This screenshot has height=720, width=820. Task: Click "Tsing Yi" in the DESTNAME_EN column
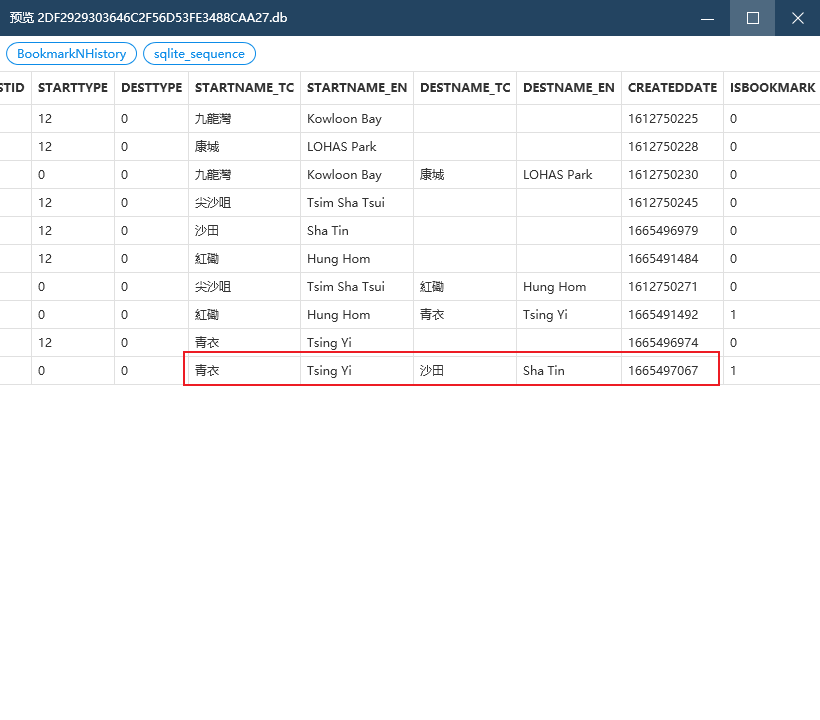tap(545, 314)
